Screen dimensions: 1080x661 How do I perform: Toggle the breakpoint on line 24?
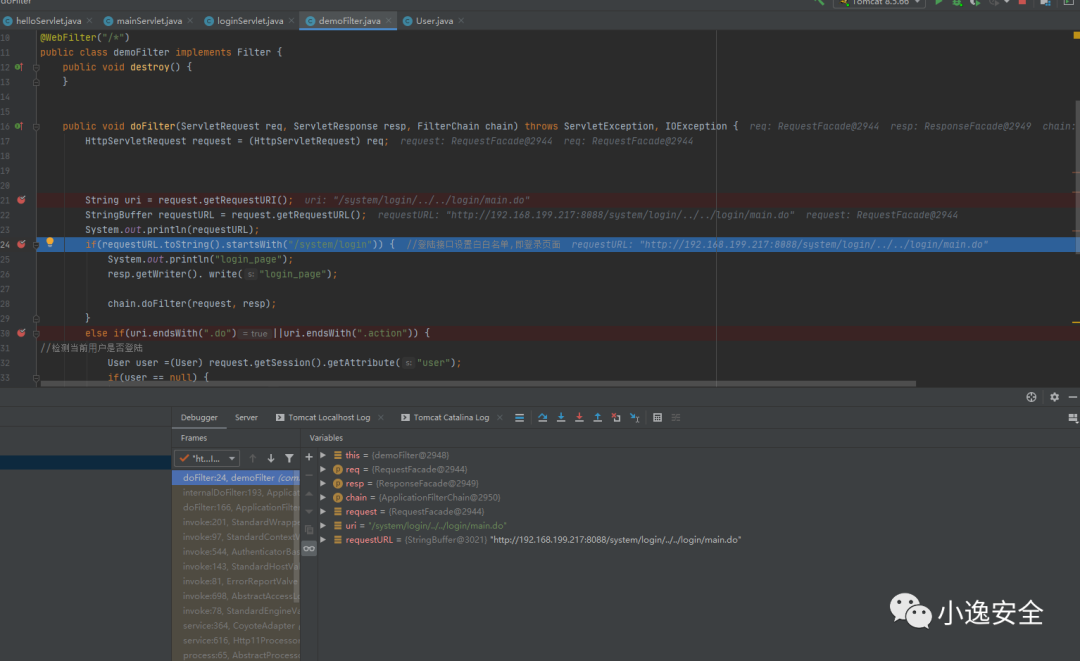(x=21, y=244)
